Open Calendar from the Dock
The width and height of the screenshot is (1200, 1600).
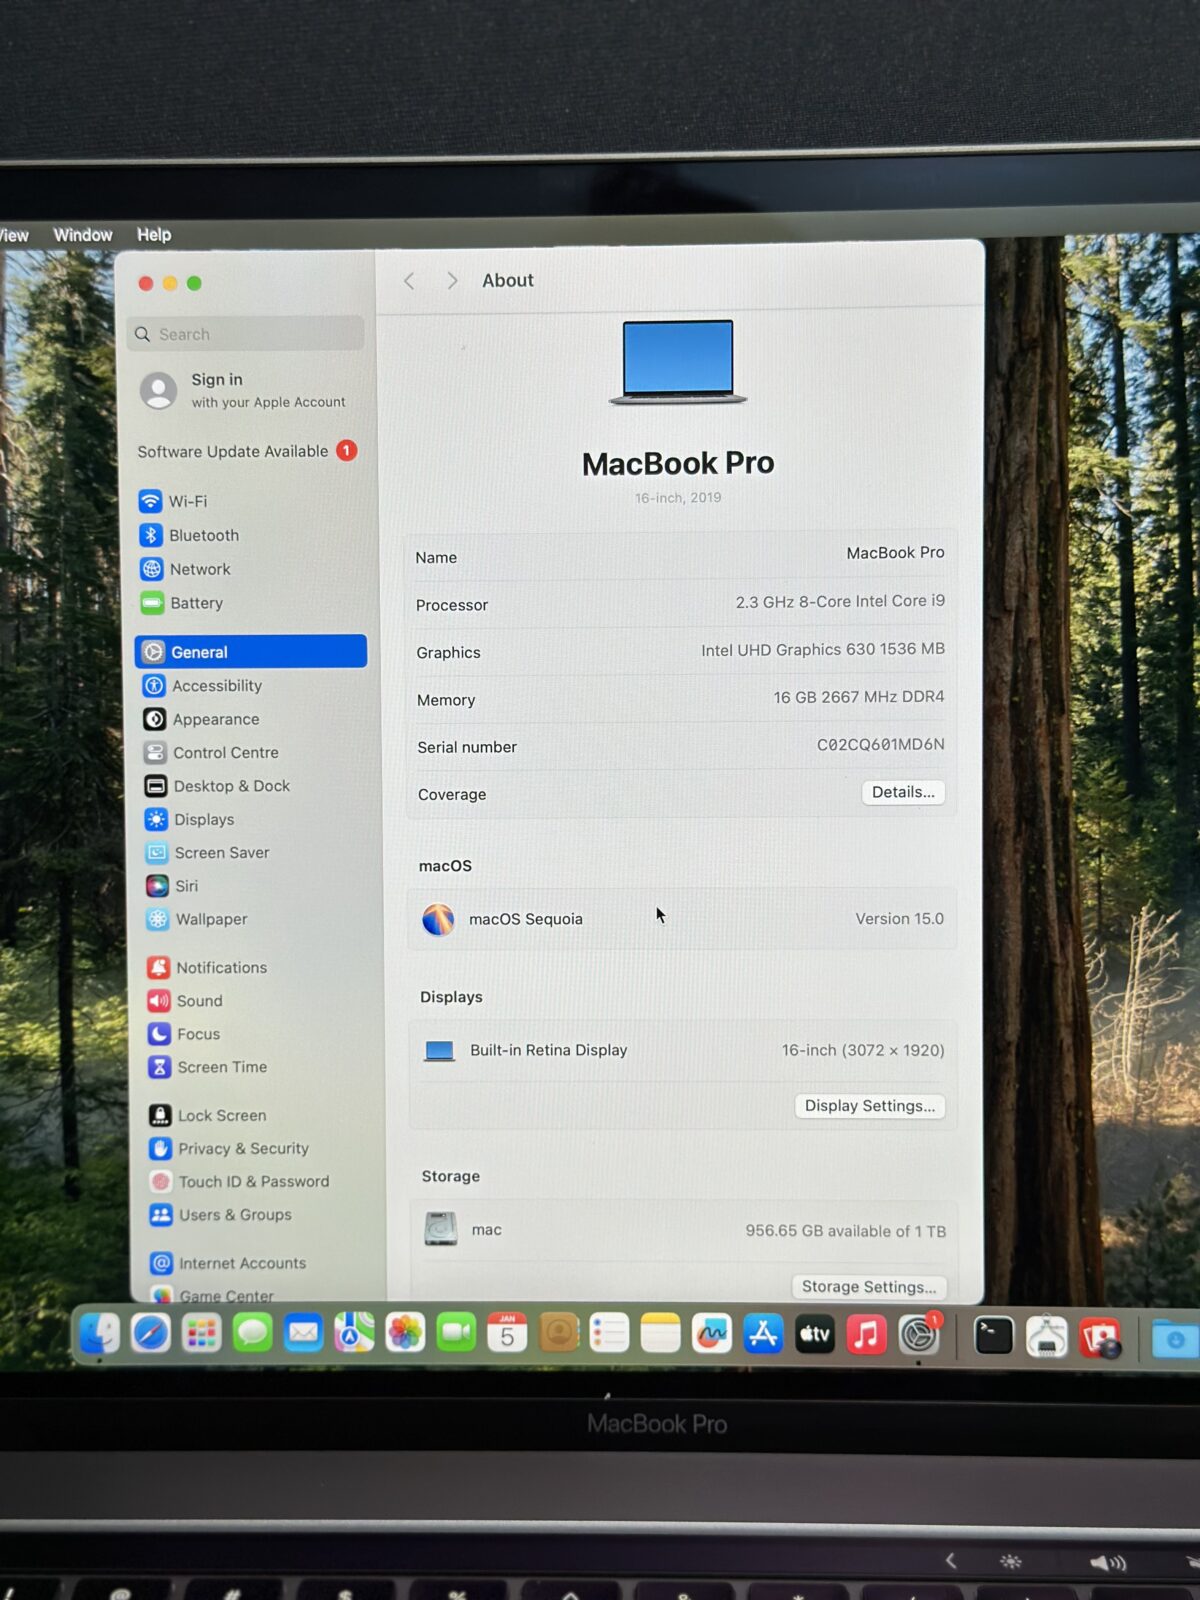[x=507, y=1333]
